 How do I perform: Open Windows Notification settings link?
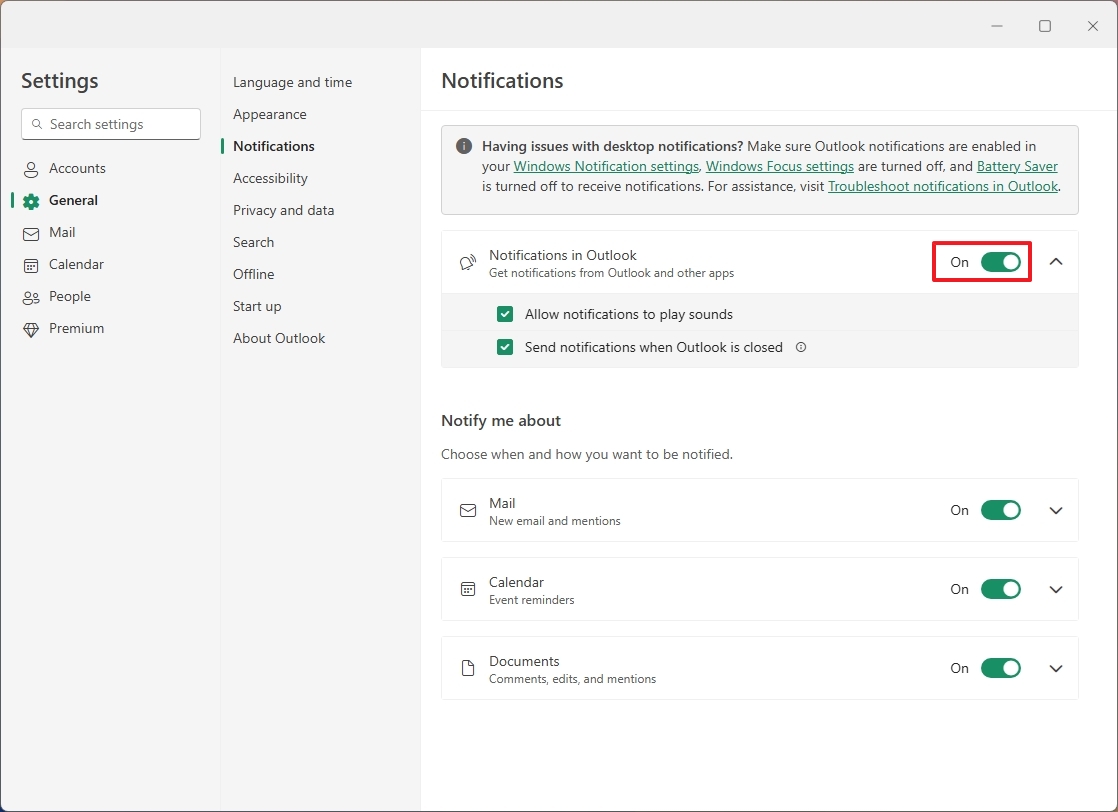tap(606, 166)
